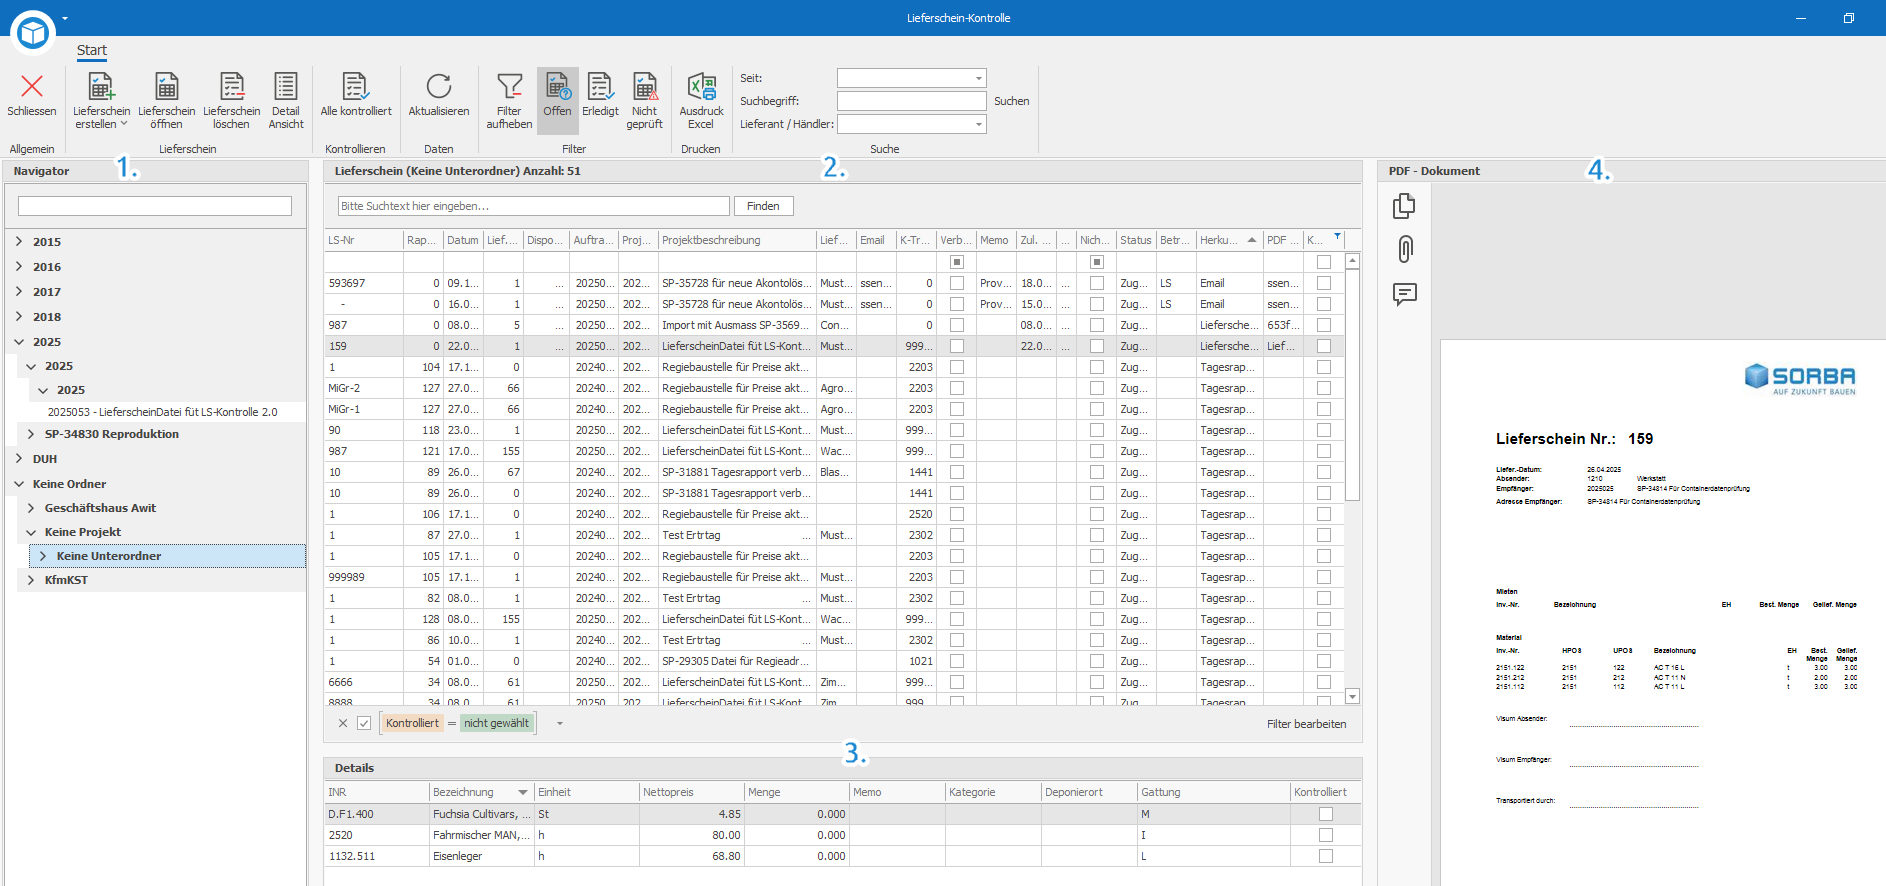The height and width of the screenshot is (886, 1886).
Task: Click the copy documents icon in PDF panel
Action: pyautogui.click(x=1404, y=206)
